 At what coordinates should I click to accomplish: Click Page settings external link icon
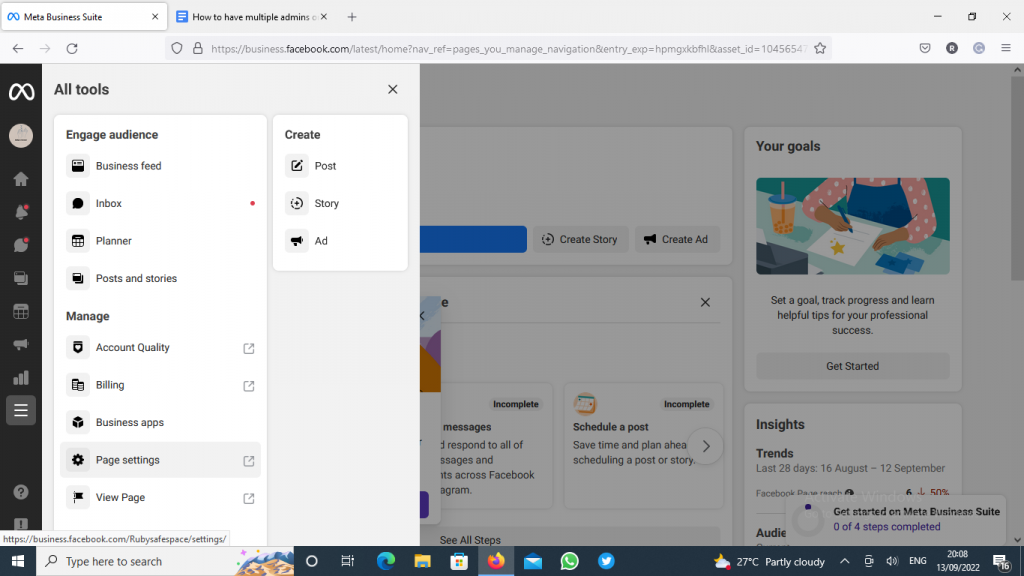[x=249, y=461]
